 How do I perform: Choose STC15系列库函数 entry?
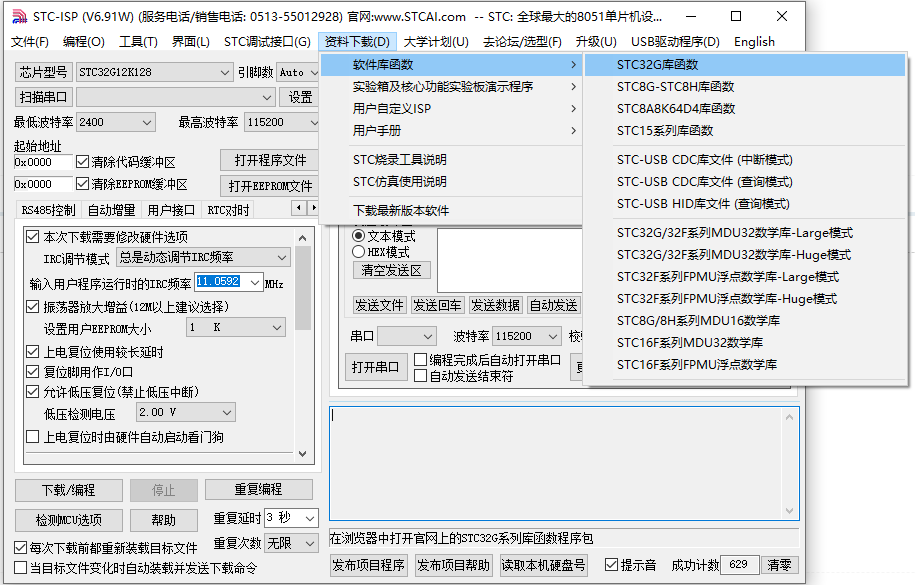[745, 130]
